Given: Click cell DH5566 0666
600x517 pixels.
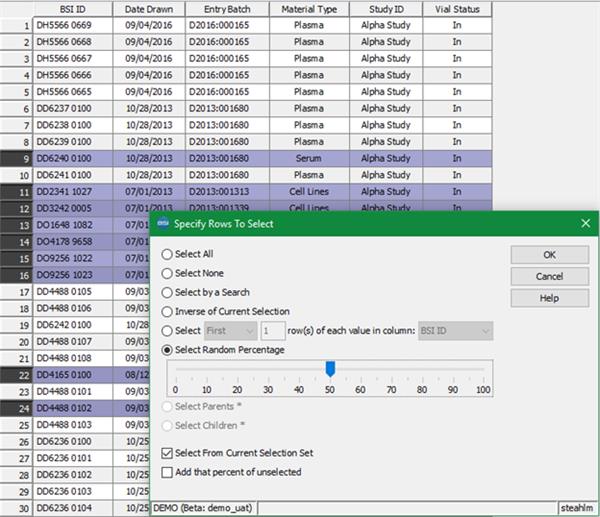Looking at the screenshot, I should [x=73, y=75].
